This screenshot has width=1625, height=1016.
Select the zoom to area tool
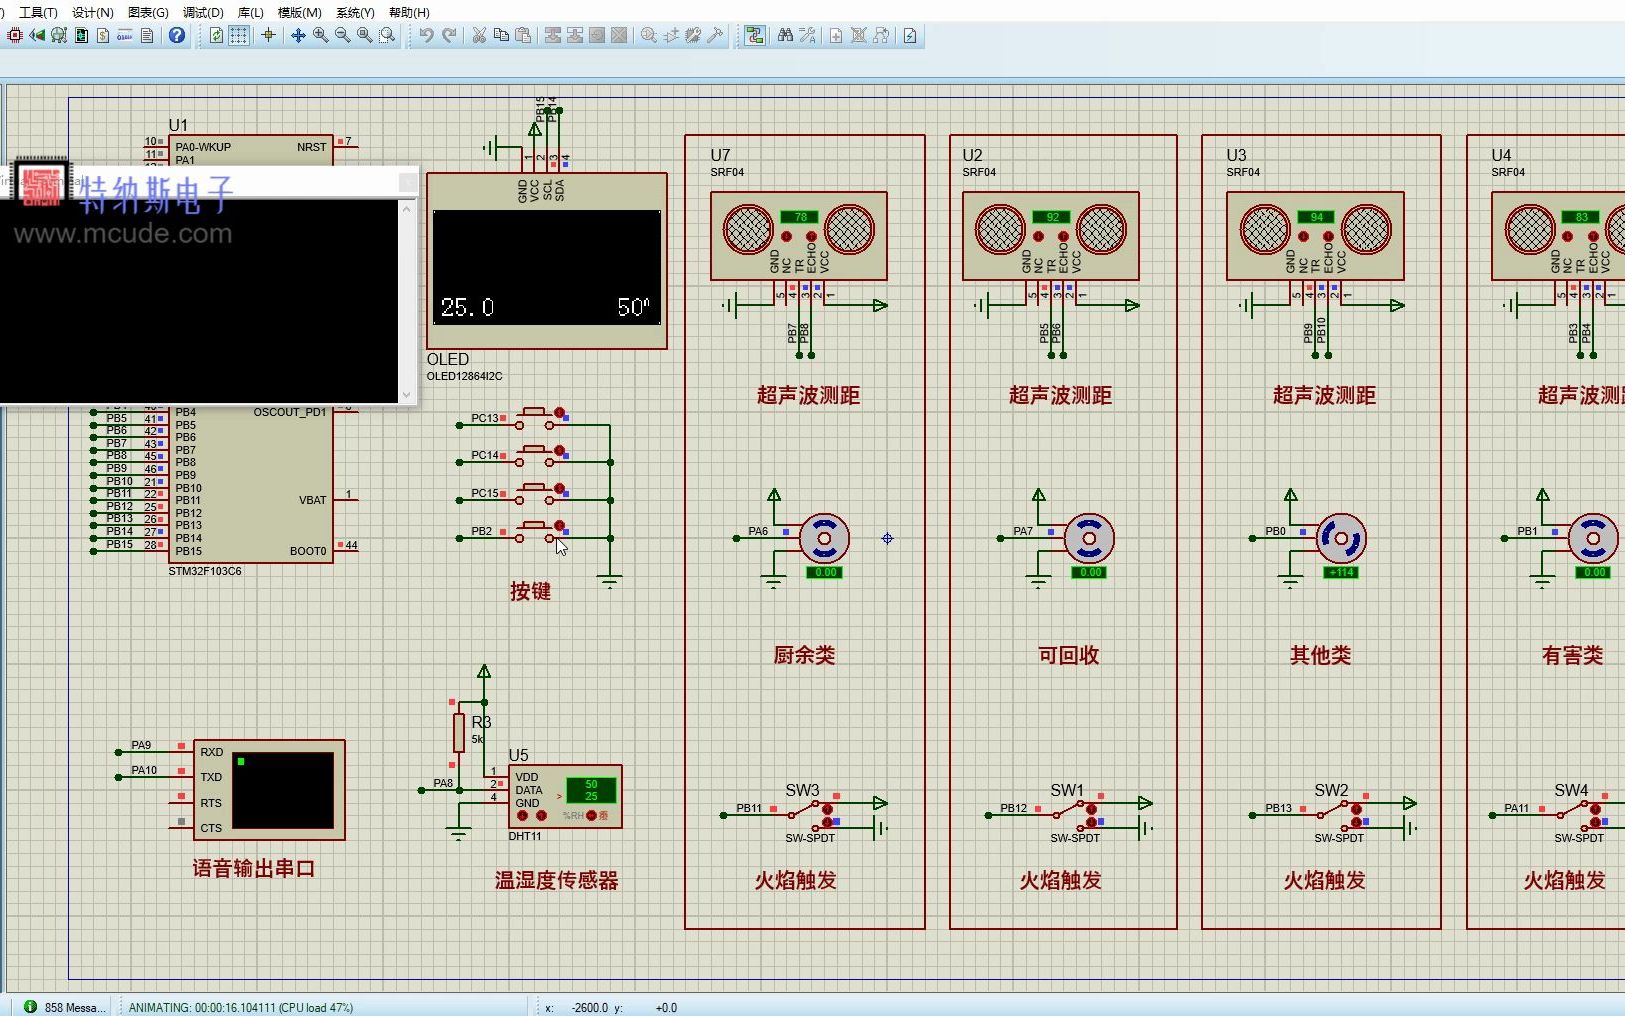click(x=388, y=36)
